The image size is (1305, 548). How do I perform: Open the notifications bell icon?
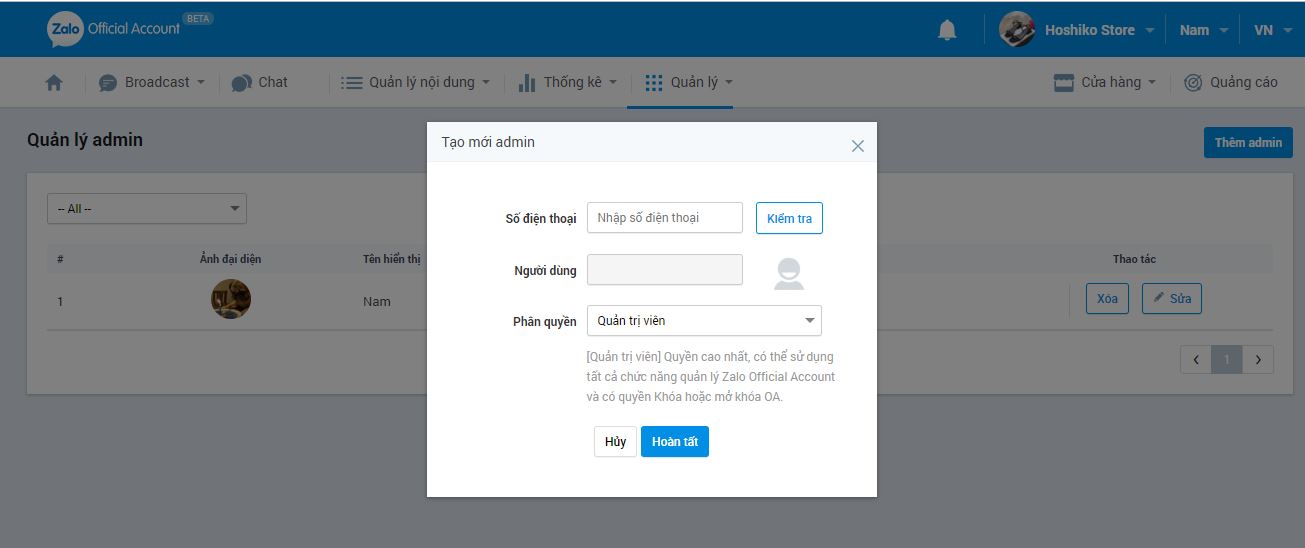(947, 30)
